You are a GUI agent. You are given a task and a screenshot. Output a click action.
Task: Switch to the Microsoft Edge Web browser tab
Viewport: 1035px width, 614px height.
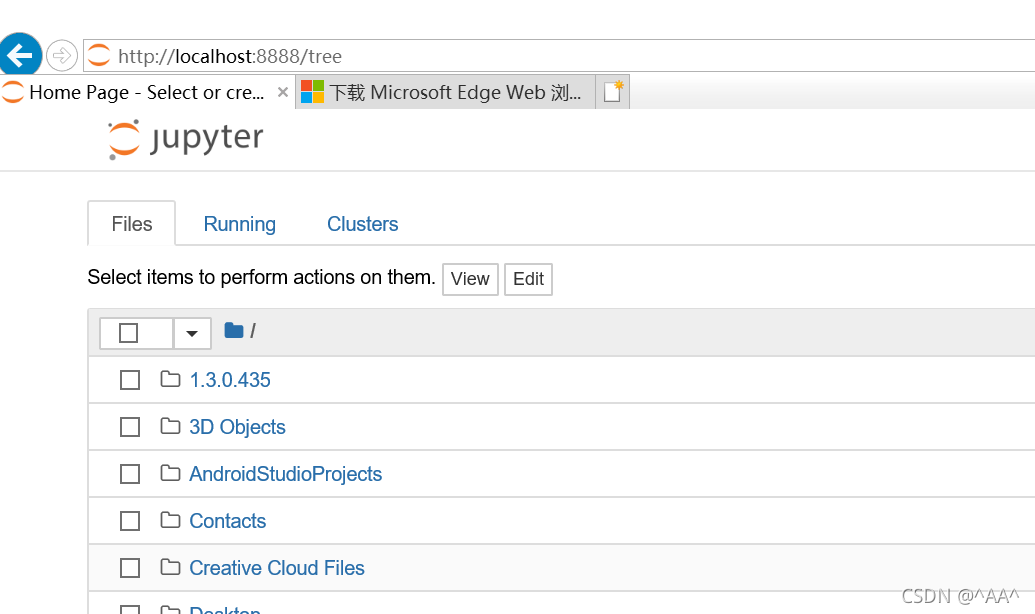446,92
